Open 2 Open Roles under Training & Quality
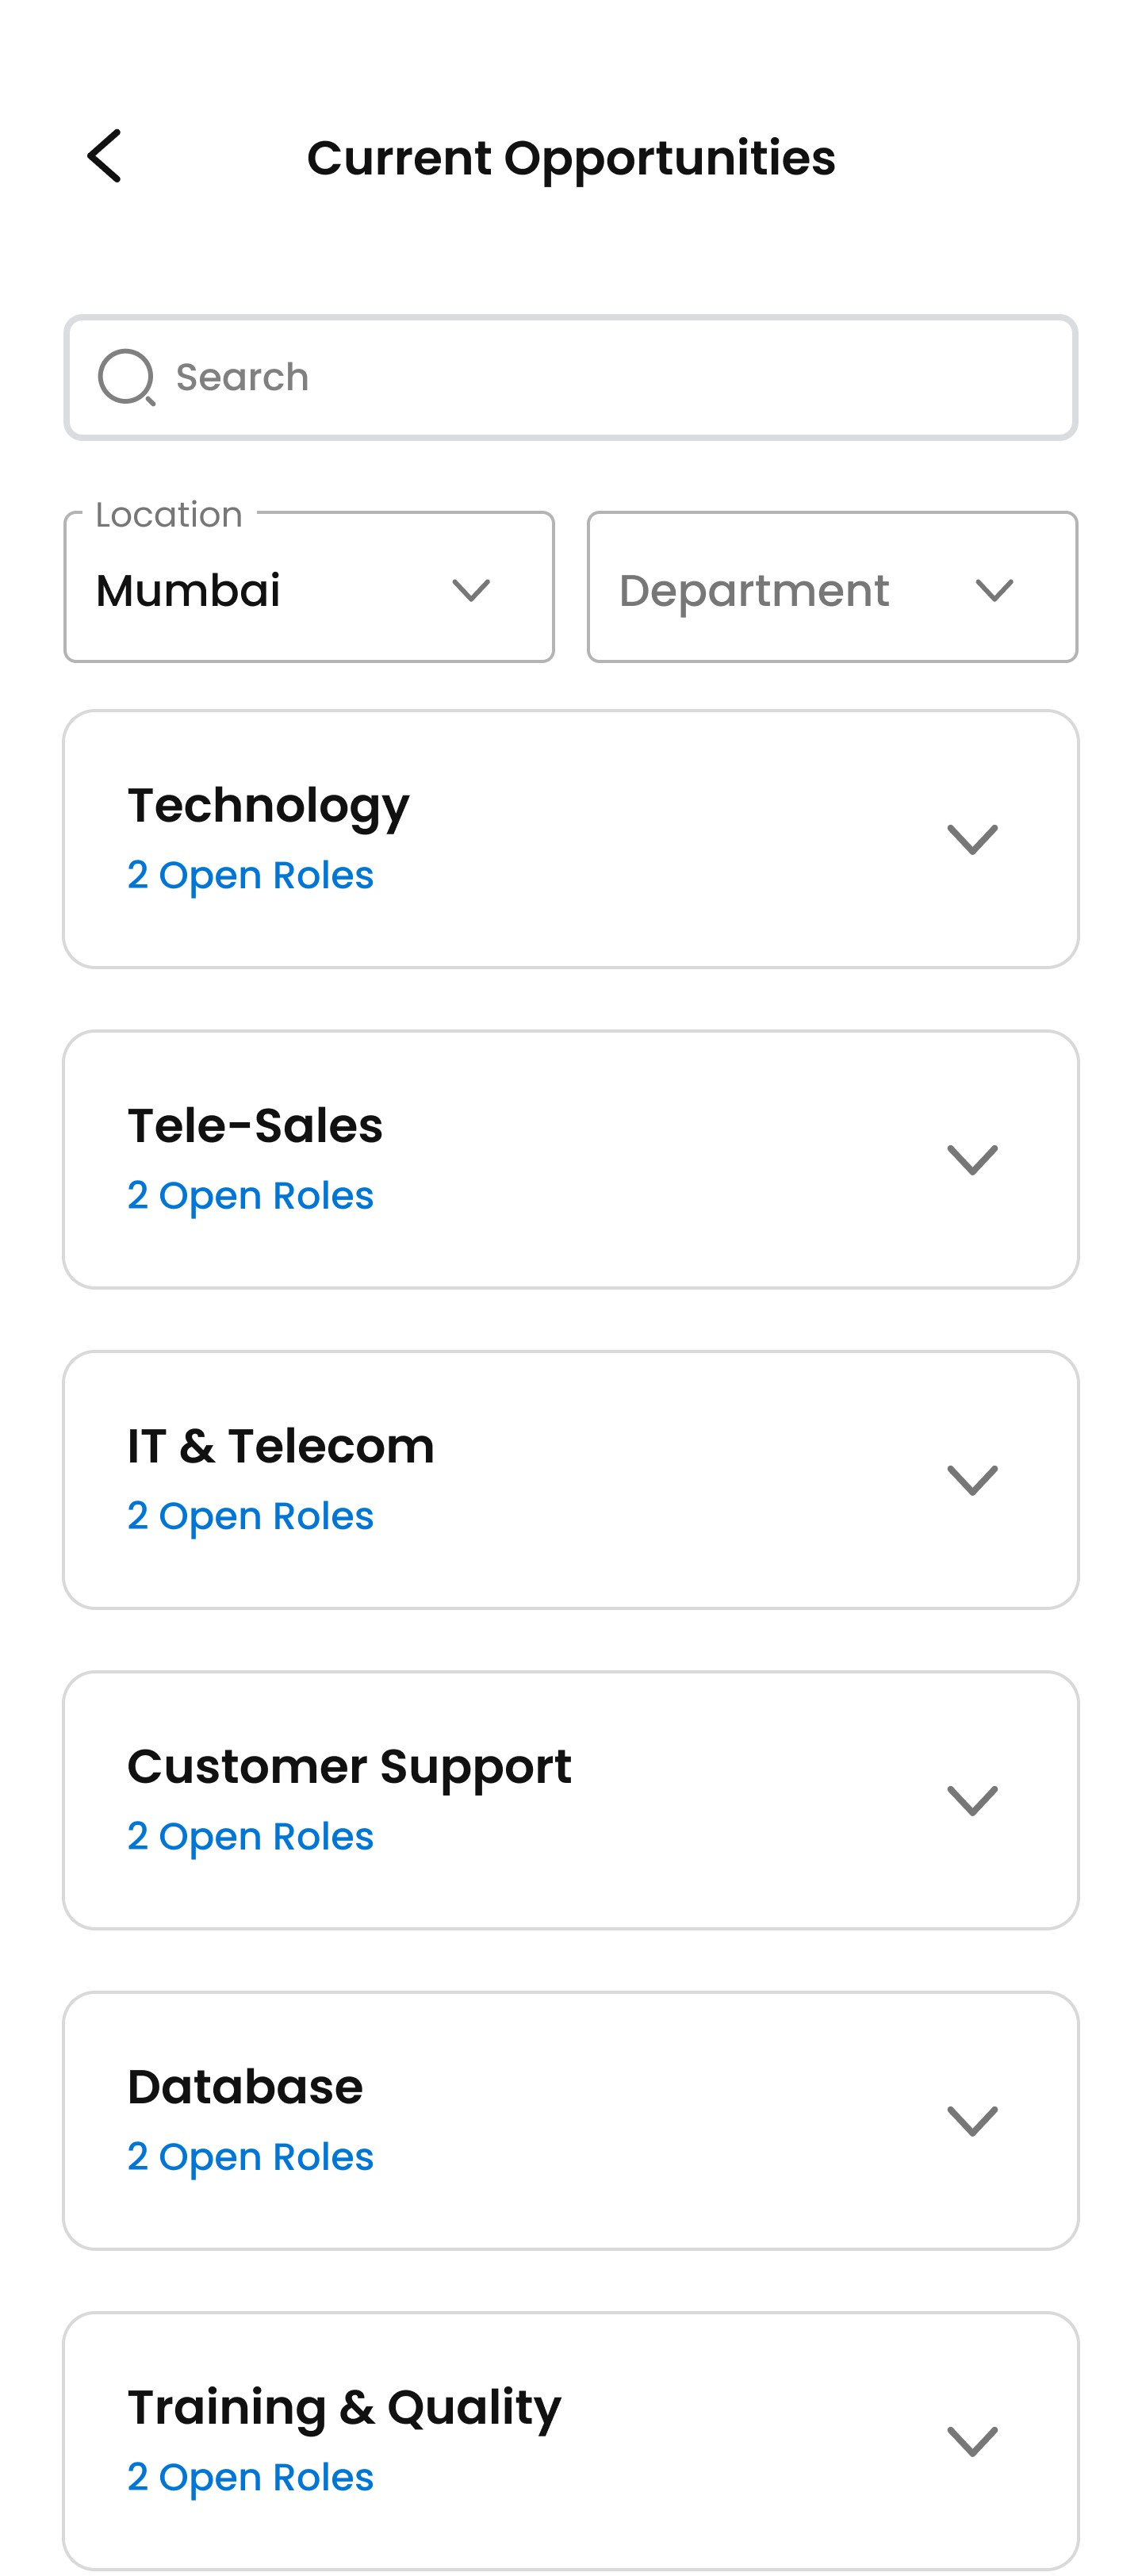The image size is (1142, 2576). 250,2477
